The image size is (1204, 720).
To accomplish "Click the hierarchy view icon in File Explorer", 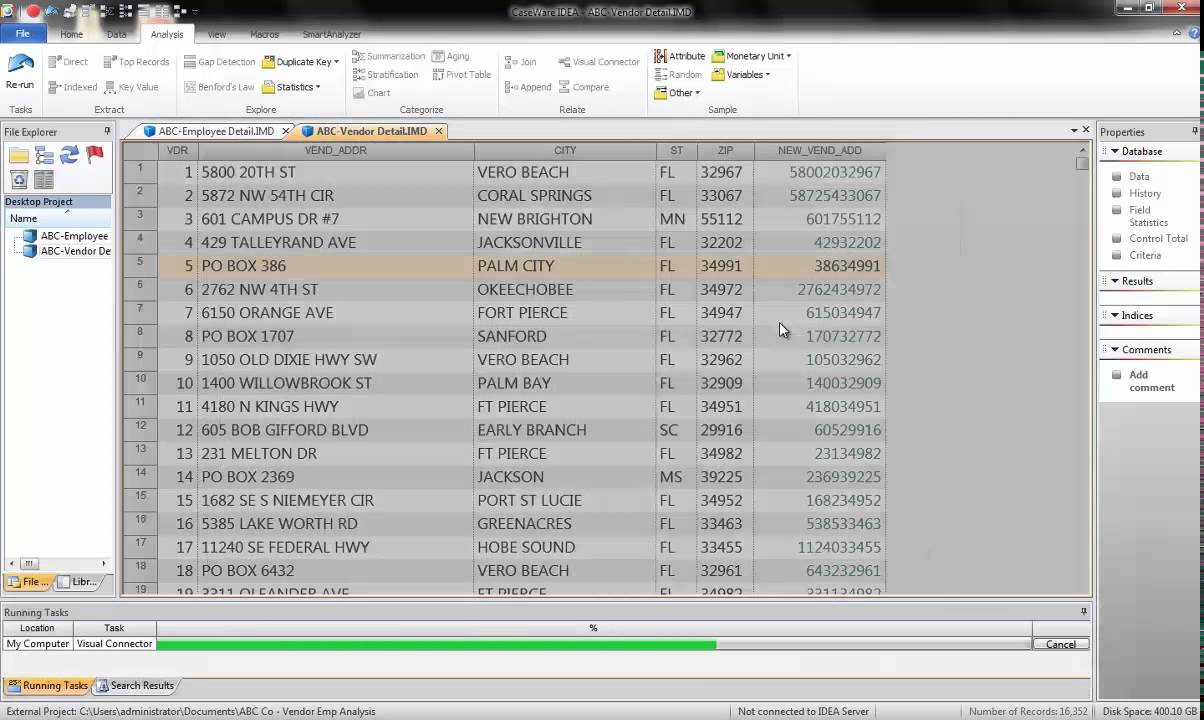I will [44, 155].
